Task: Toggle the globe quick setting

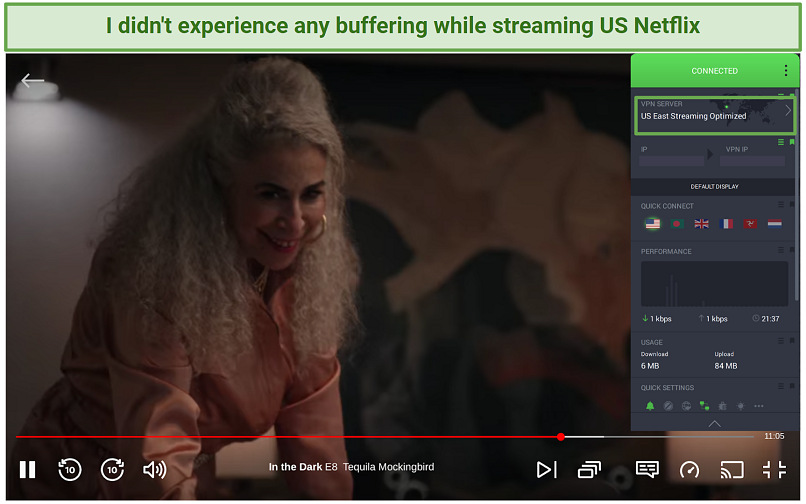Action: [x=686, y=406]
